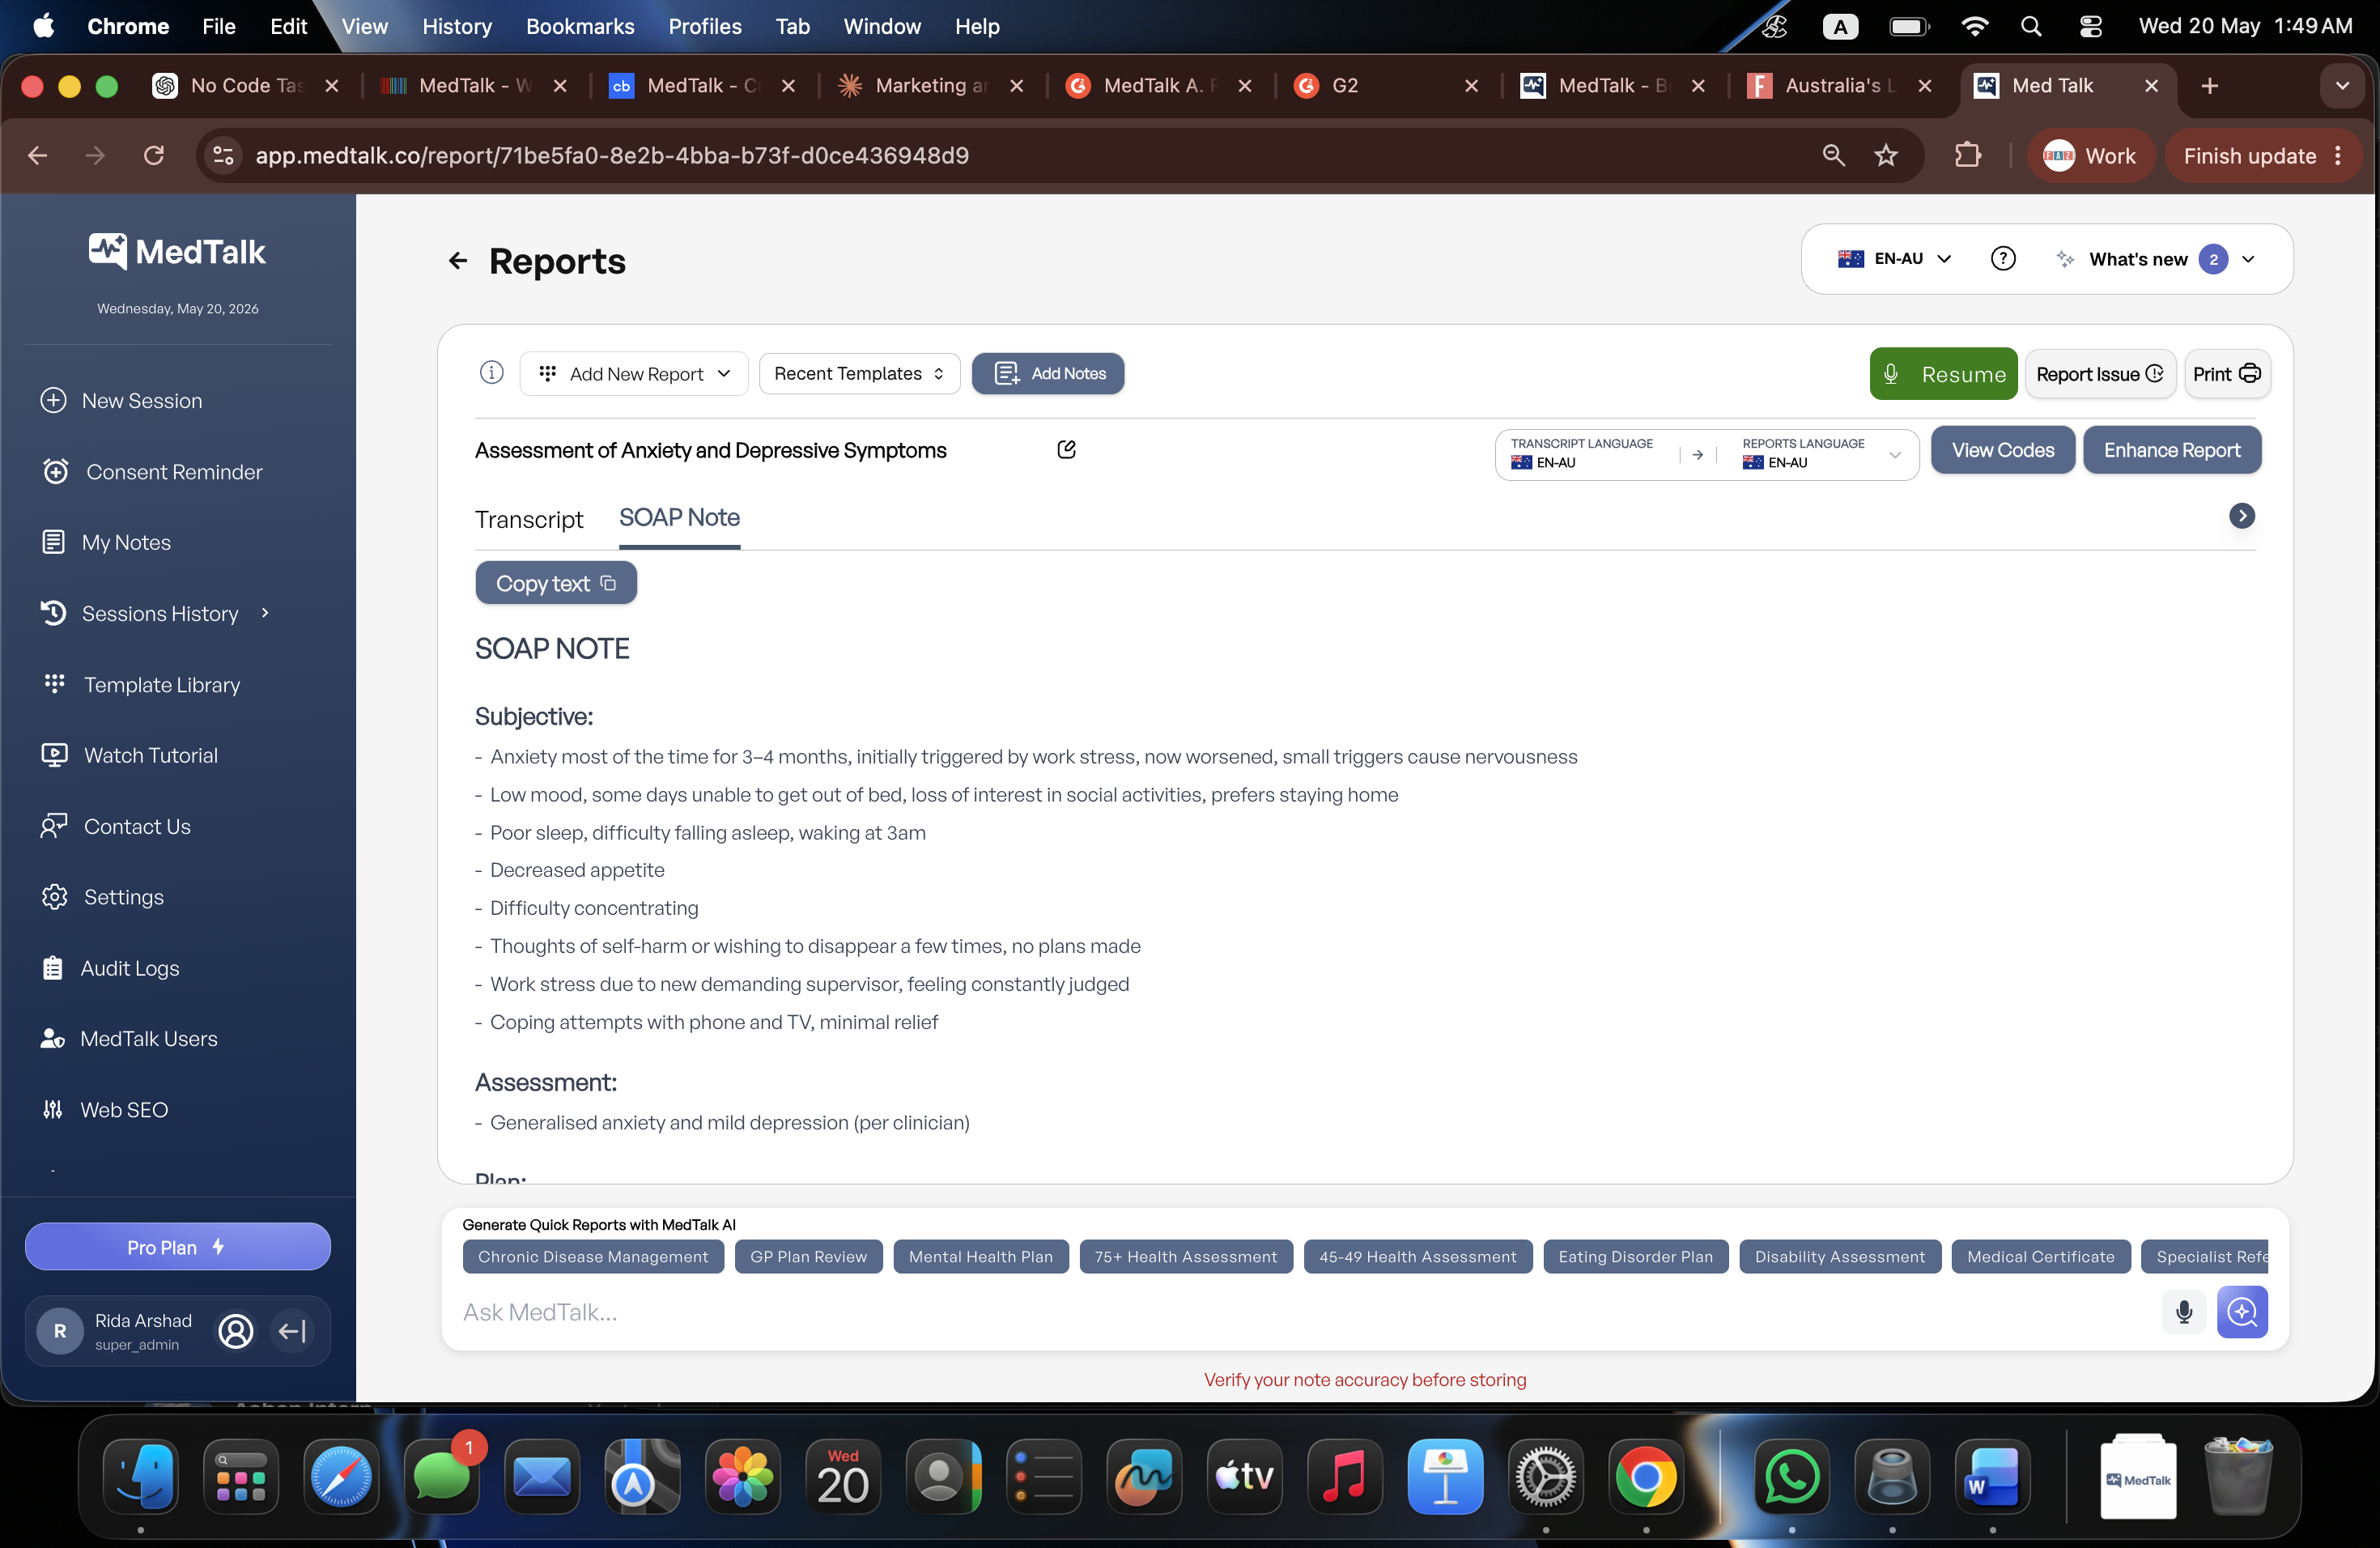Click the logout arrow icon in sidebar
Screen dimensions: 2380x1548
coord(292,1331)
